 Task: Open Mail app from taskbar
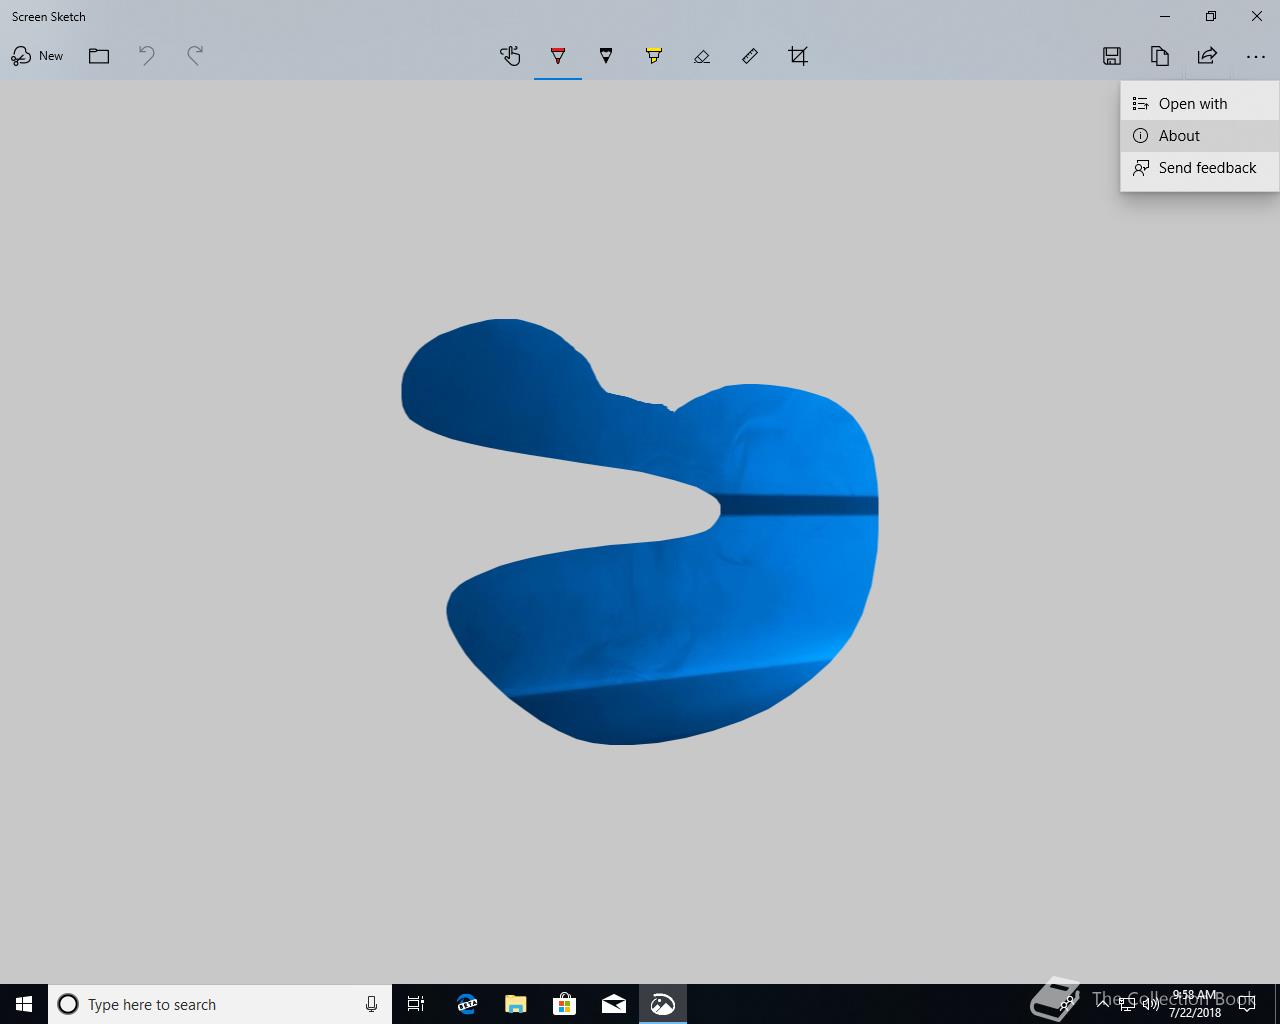[x=614, y=1004]
